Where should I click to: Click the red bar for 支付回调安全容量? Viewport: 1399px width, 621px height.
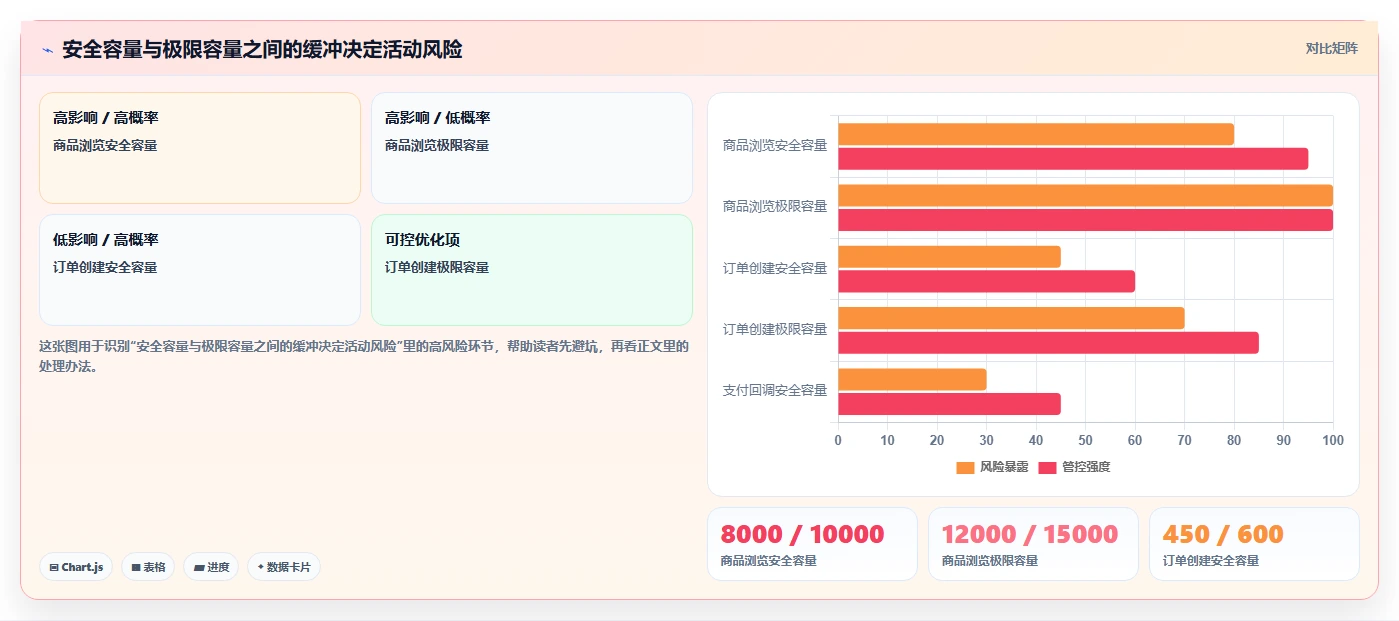pos(949,404)
